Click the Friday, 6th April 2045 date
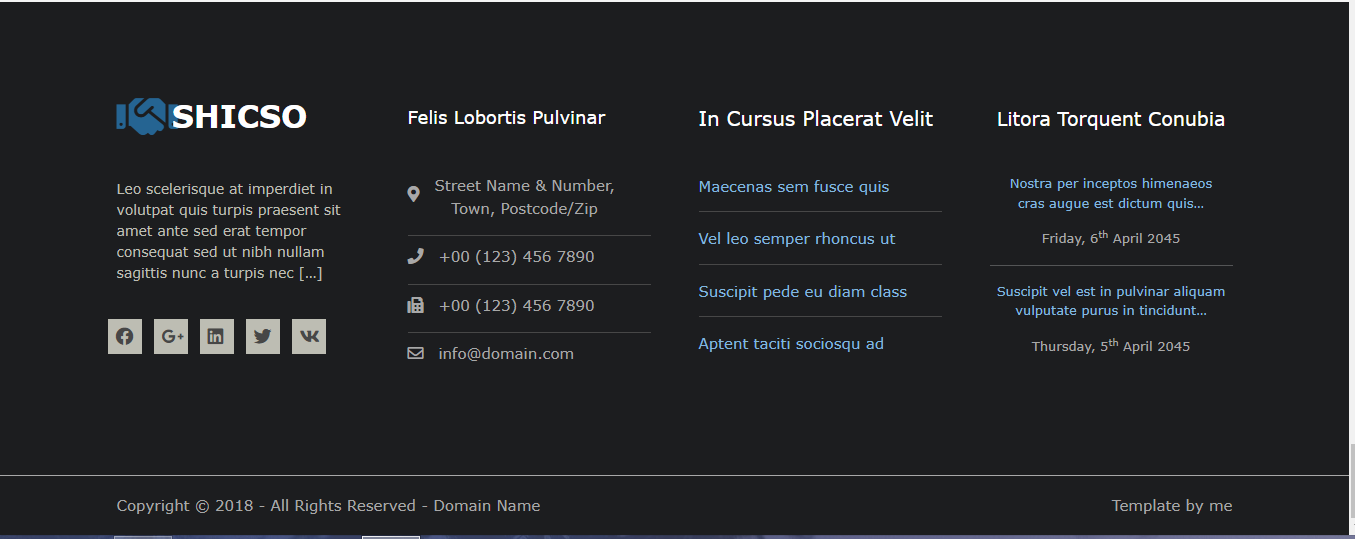The image size is (1355, 539). 1111,238
